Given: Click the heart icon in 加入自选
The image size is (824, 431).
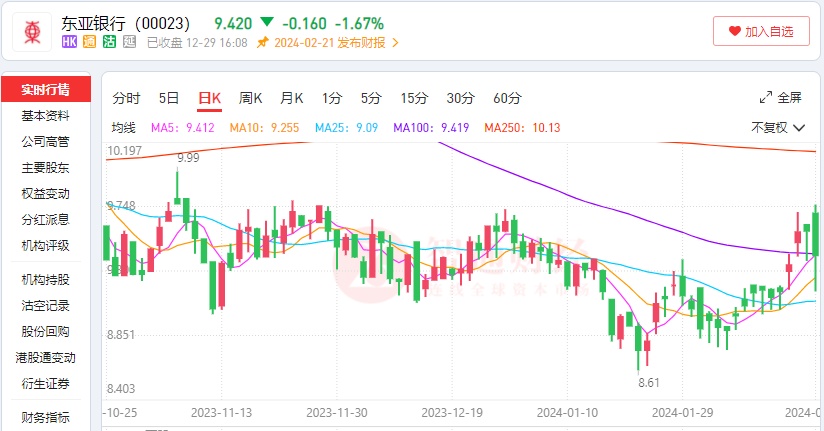Looking at the screenshot, I should pos(734,31).
